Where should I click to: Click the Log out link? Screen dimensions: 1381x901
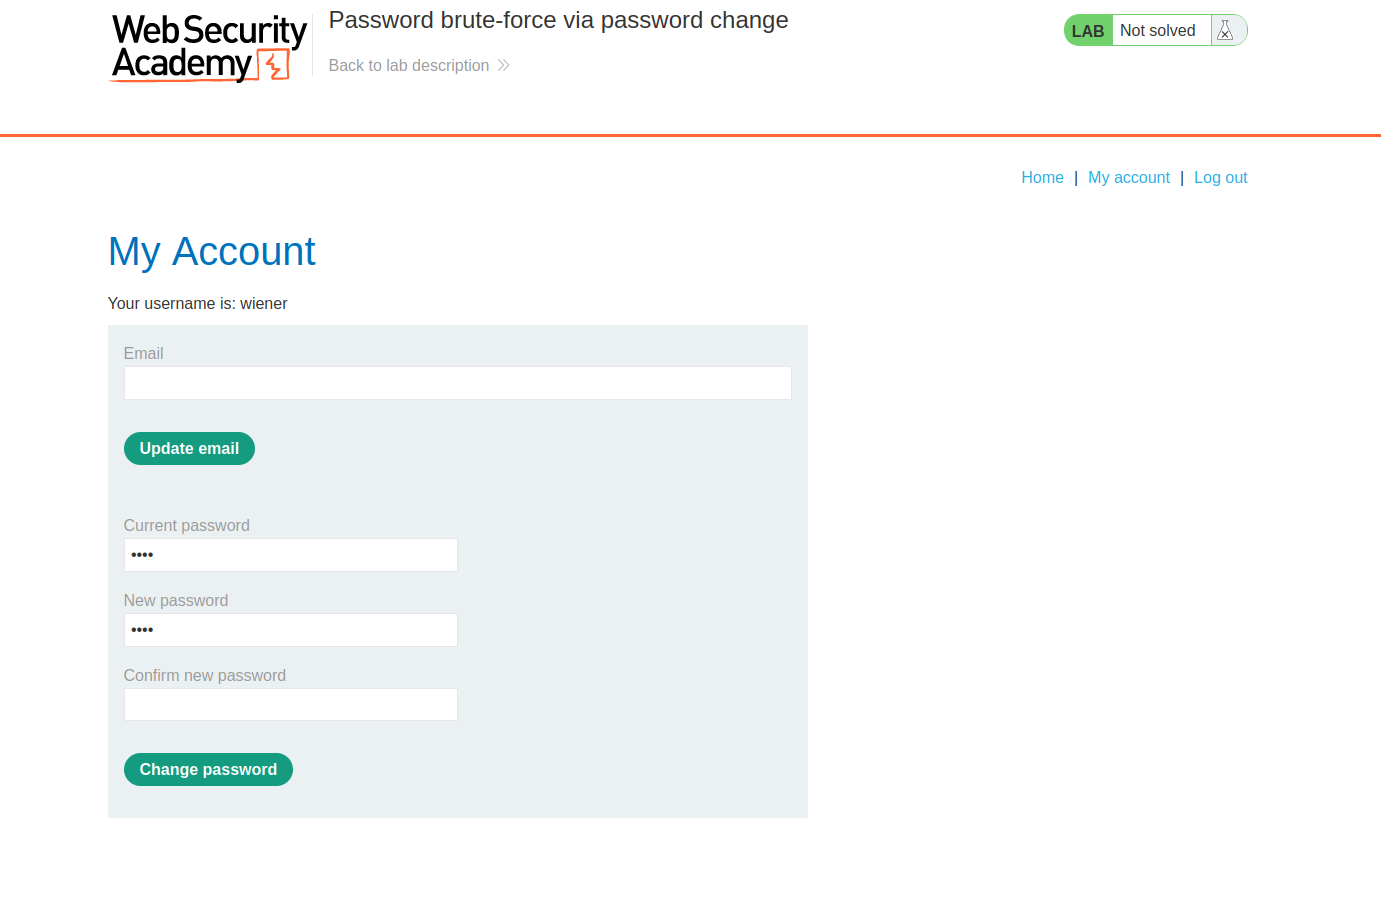pyautogui.click(x=1220, y=177)
